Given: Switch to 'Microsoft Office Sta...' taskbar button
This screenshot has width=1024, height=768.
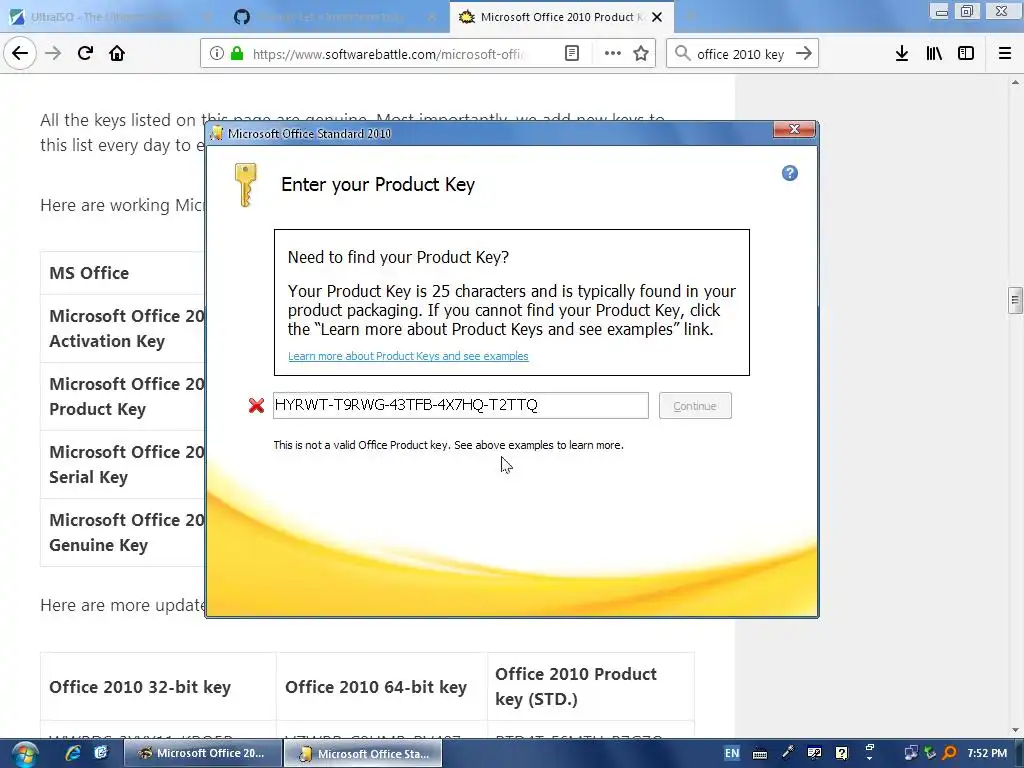Looking at the screenshot, I should click(363, 754).
